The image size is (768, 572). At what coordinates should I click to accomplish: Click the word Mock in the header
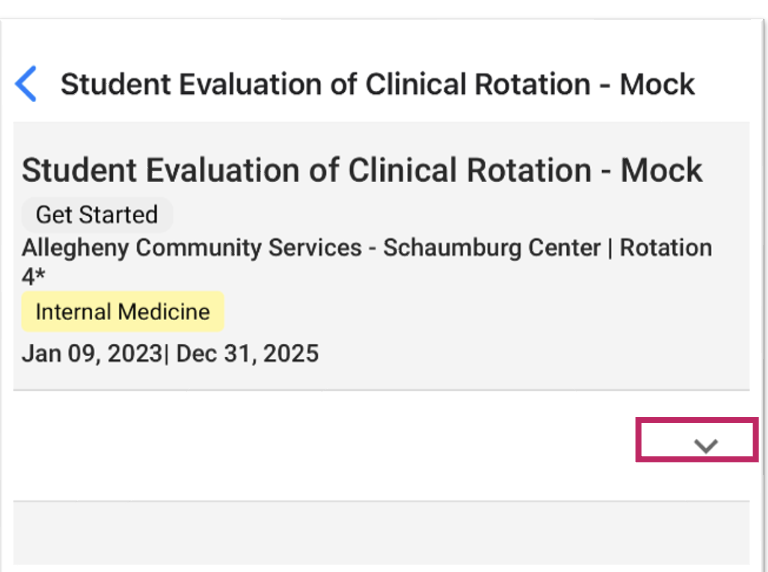tap(656, 84)
